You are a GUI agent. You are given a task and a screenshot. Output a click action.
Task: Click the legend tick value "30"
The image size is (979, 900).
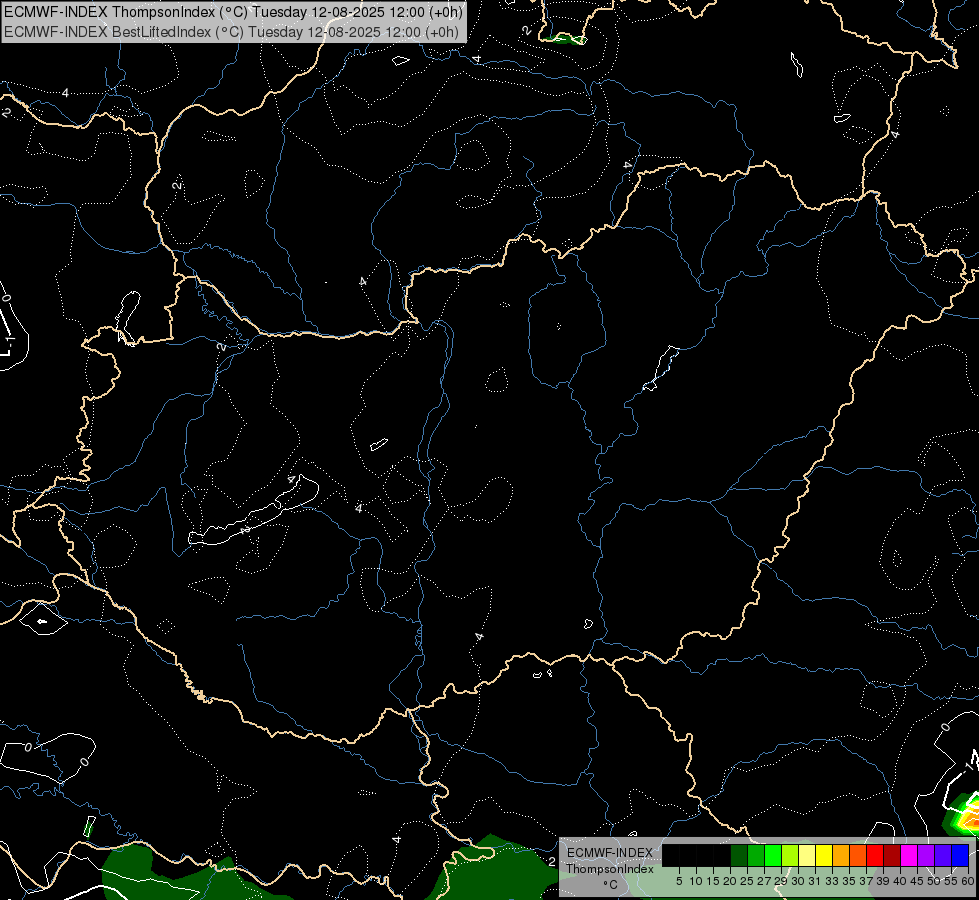click(x=798, y=881)
